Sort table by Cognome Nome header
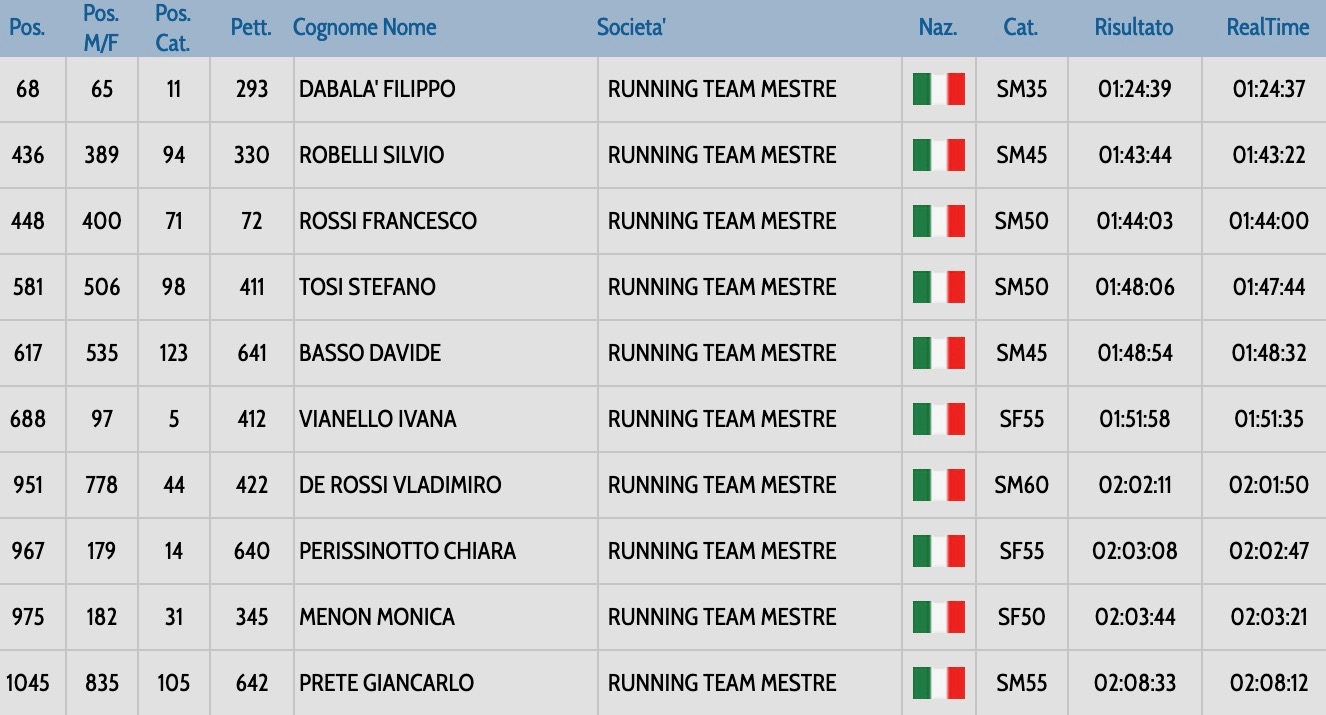1326x715 pixels. [364, 28]
